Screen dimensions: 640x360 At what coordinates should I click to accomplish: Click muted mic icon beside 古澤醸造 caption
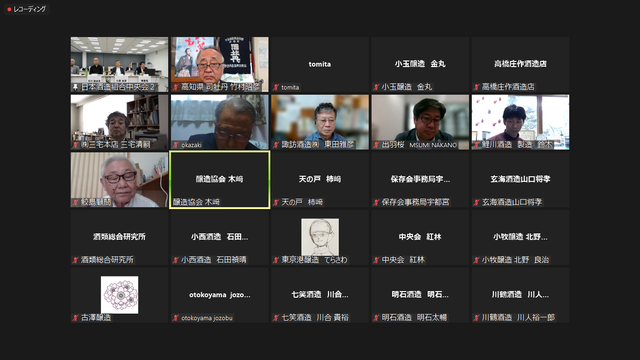pyautogui.click(x=76, y=318)
